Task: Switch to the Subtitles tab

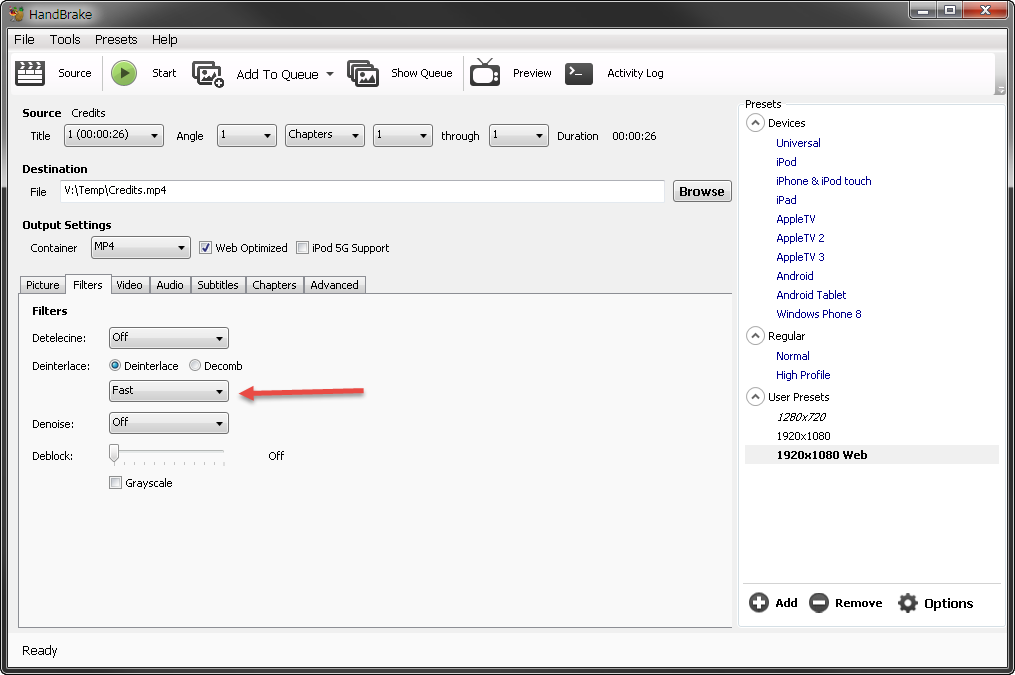Action: 218,285
